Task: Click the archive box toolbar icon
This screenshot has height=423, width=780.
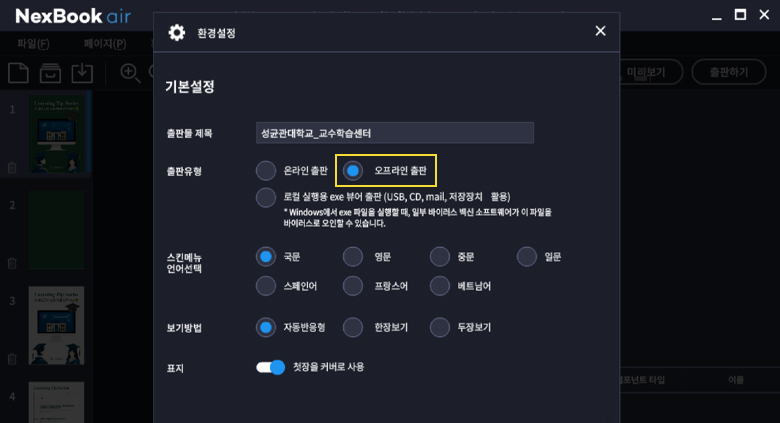Action: pos(50,72)
